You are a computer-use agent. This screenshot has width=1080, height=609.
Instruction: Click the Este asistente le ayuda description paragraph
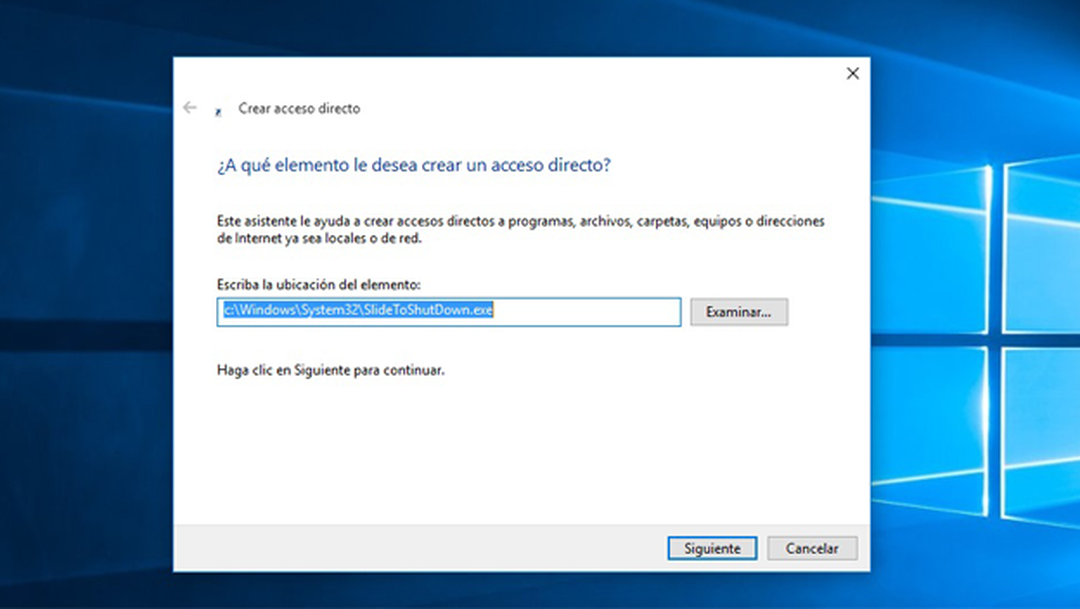(x=520, y=230)
